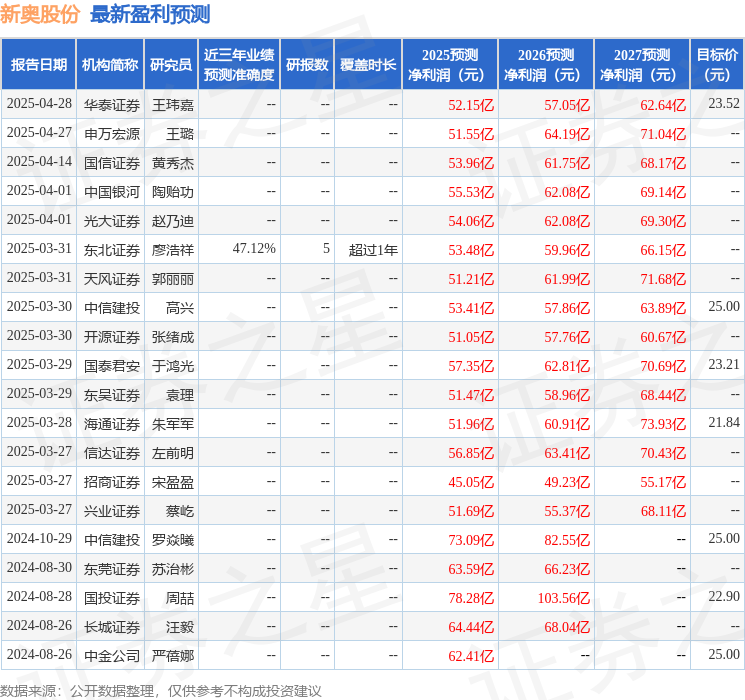Screen dimensions: 745x700
Task: Select the 兴业证券 institution cell
Action: (112, 511)
